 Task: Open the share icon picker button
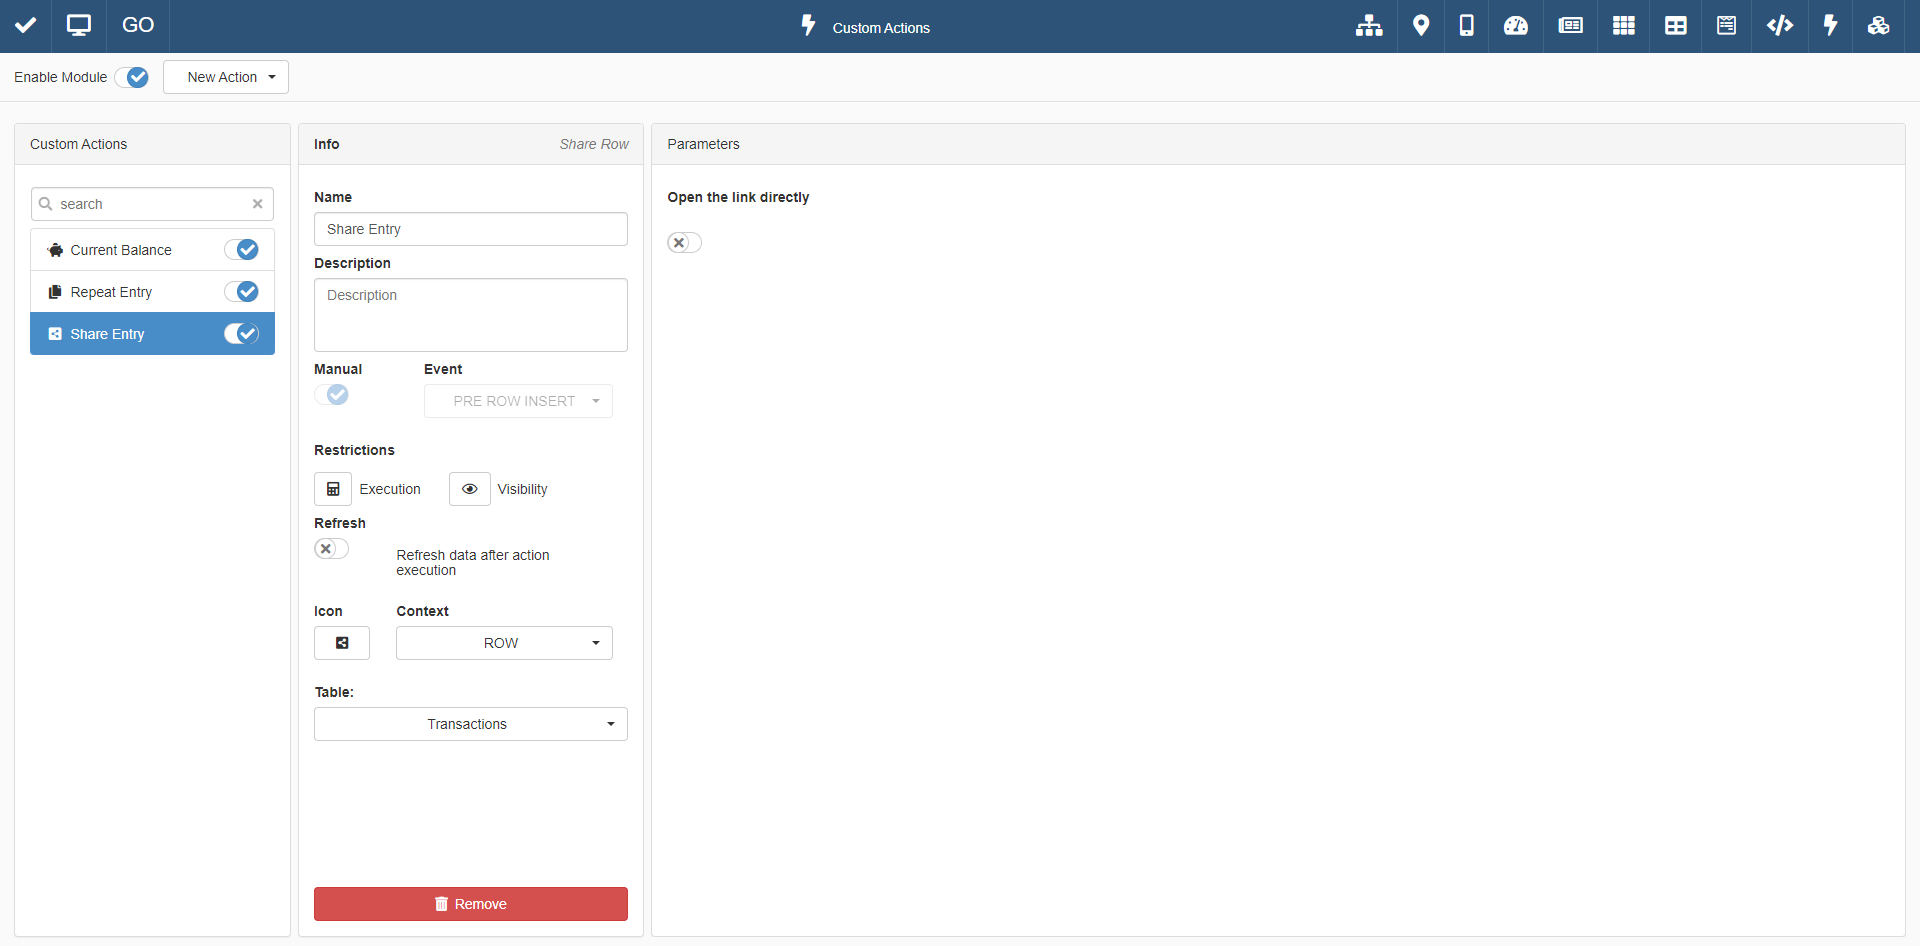pyautogui.click(x=342, y=643)
